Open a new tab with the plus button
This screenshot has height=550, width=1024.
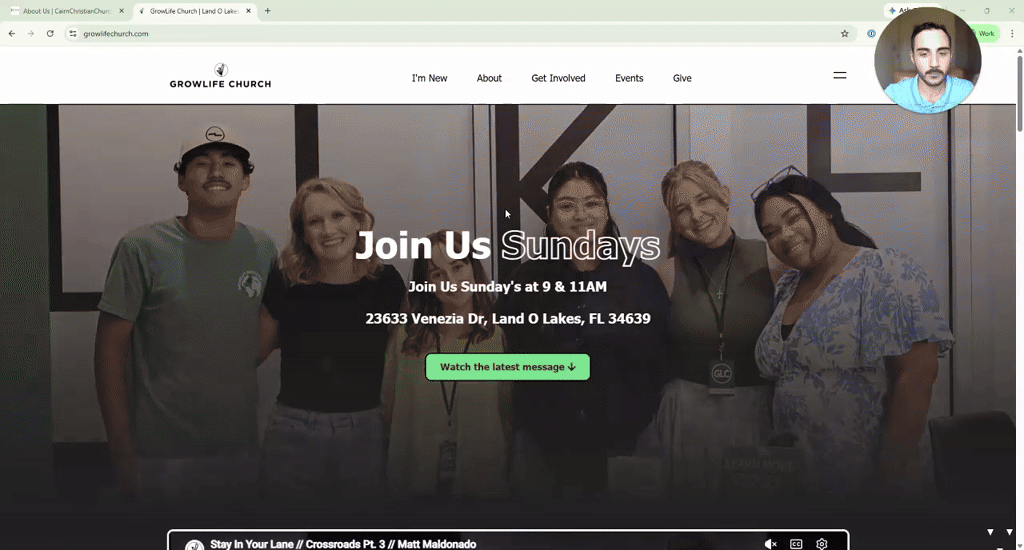pyautogui.click(x=268, y=10)
